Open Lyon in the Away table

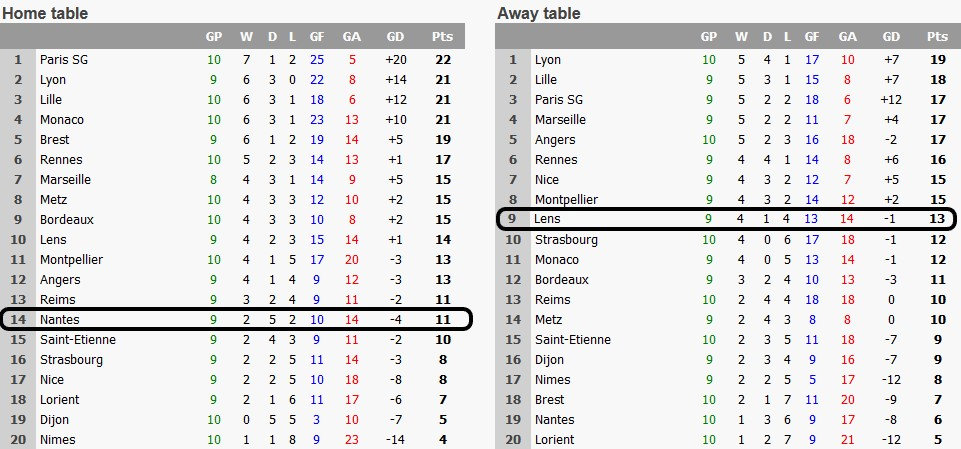pyautogui.click(x=547, y=60)
